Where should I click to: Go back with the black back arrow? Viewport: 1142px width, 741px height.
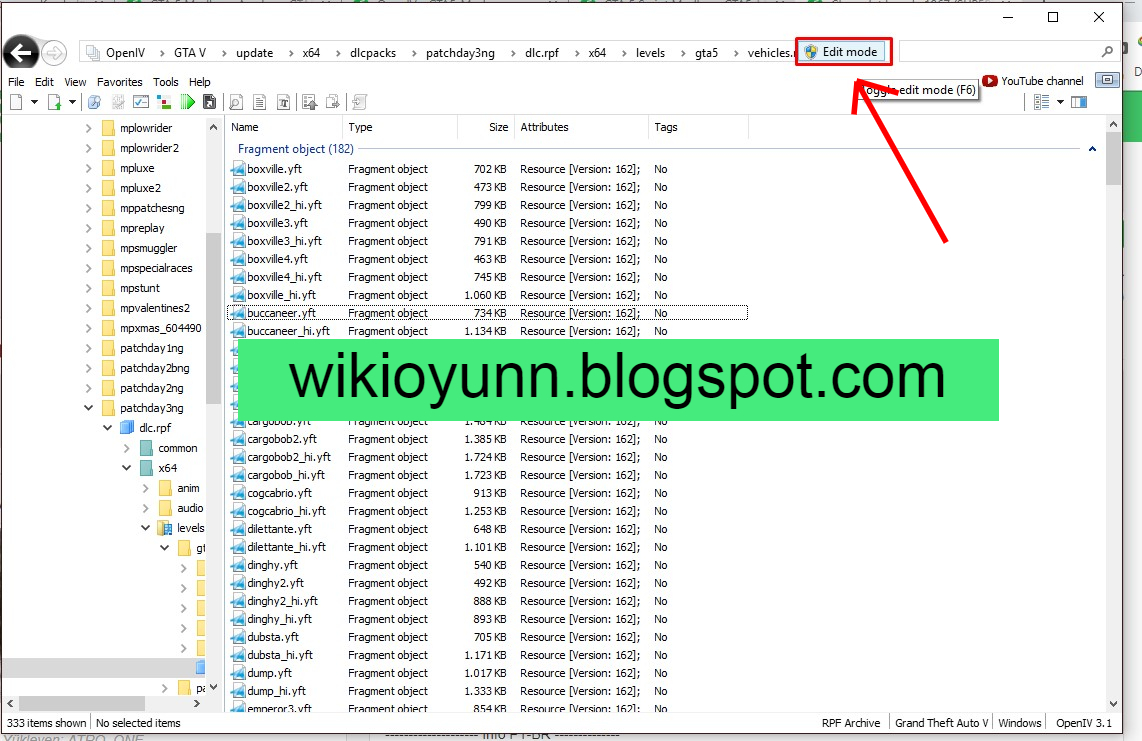click(x=21, y=52)
